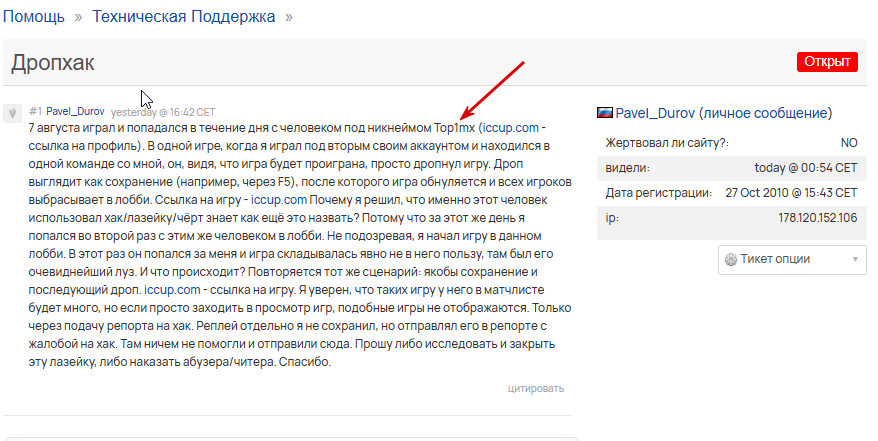Click the gear icon in Тикет опции
This screenshot has height=441, width=878.
coord(730,260)
